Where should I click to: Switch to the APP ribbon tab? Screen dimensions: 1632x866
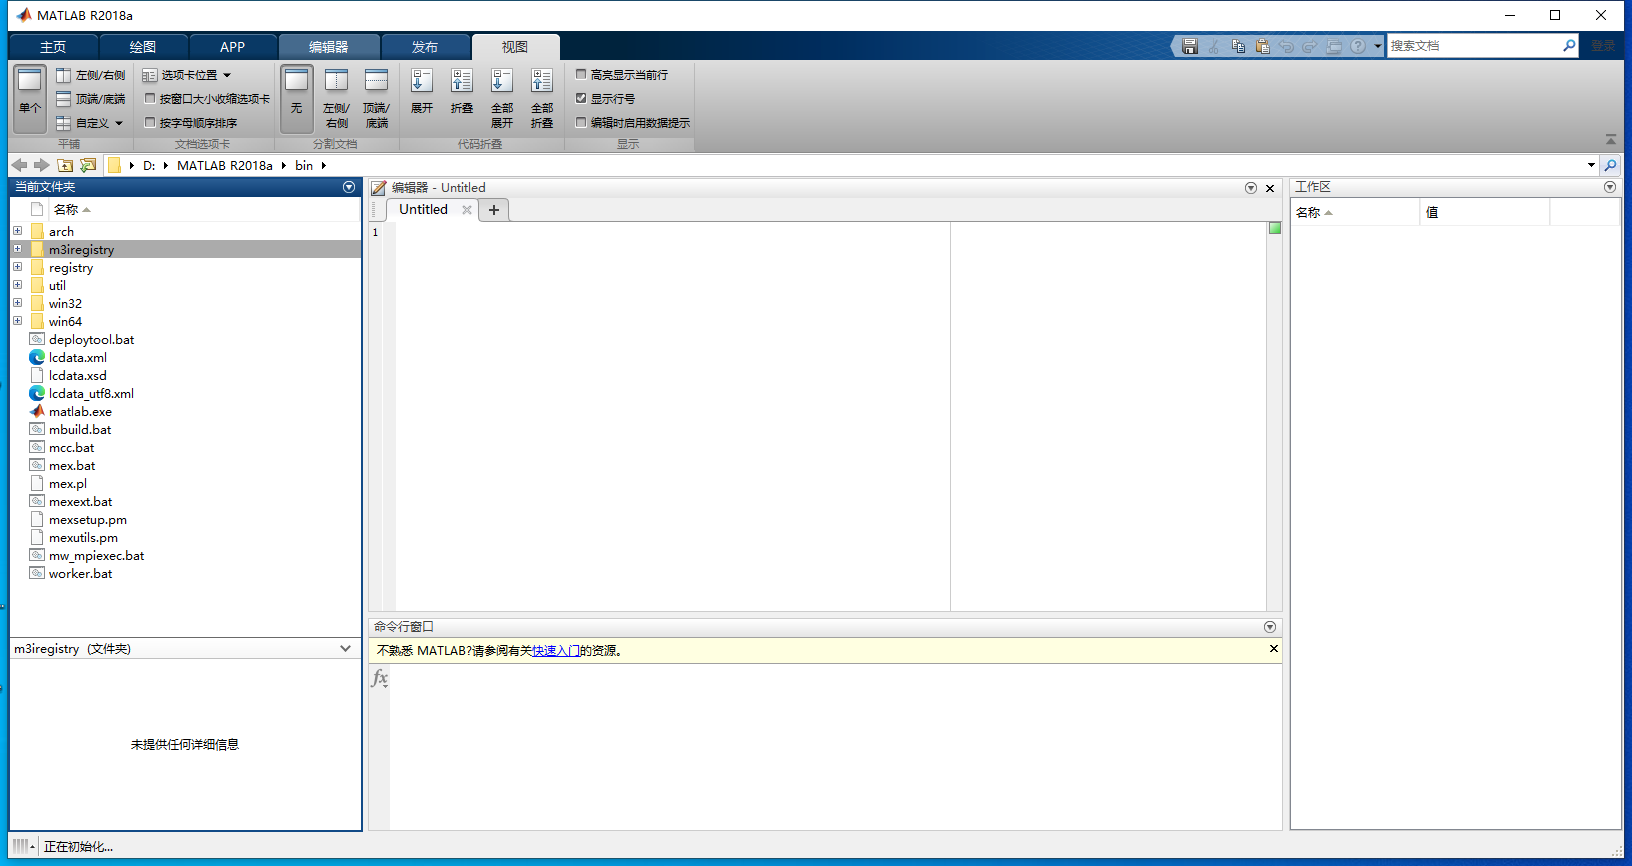click(x=232, y=47)
